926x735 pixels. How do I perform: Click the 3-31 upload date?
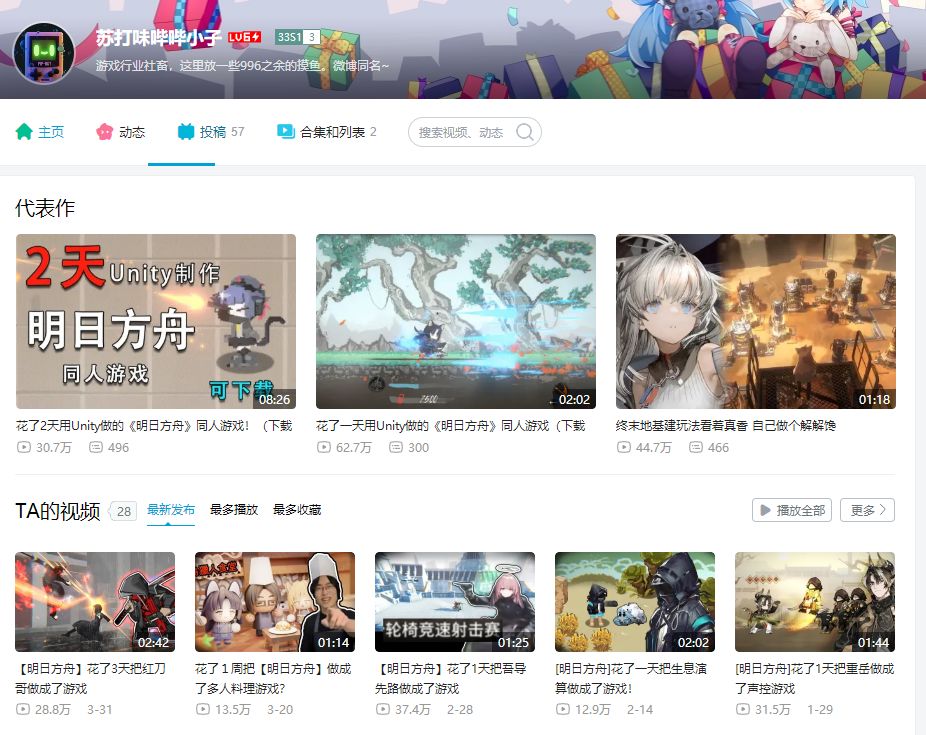coord(100,709)
